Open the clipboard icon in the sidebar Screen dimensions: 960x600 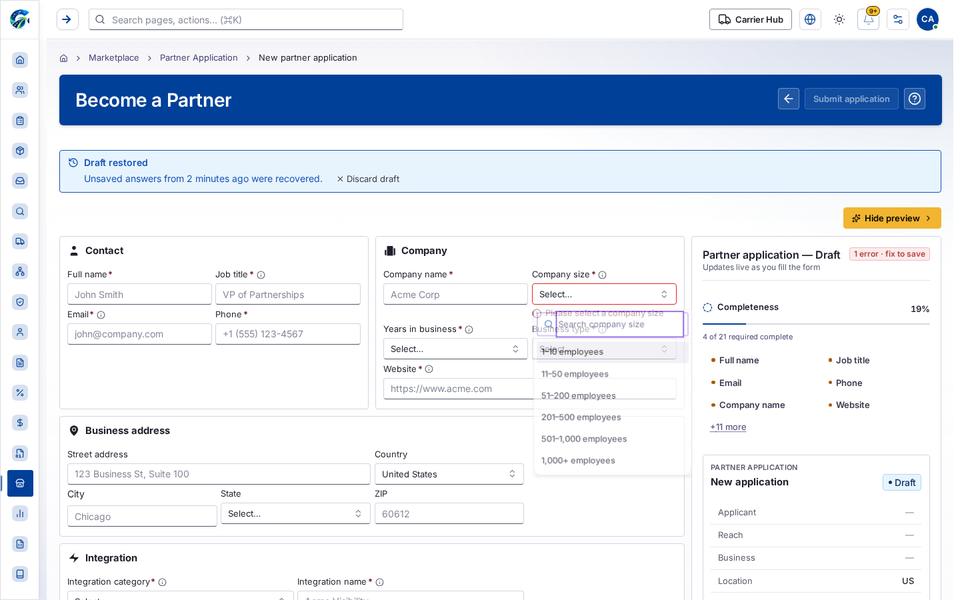20,121
